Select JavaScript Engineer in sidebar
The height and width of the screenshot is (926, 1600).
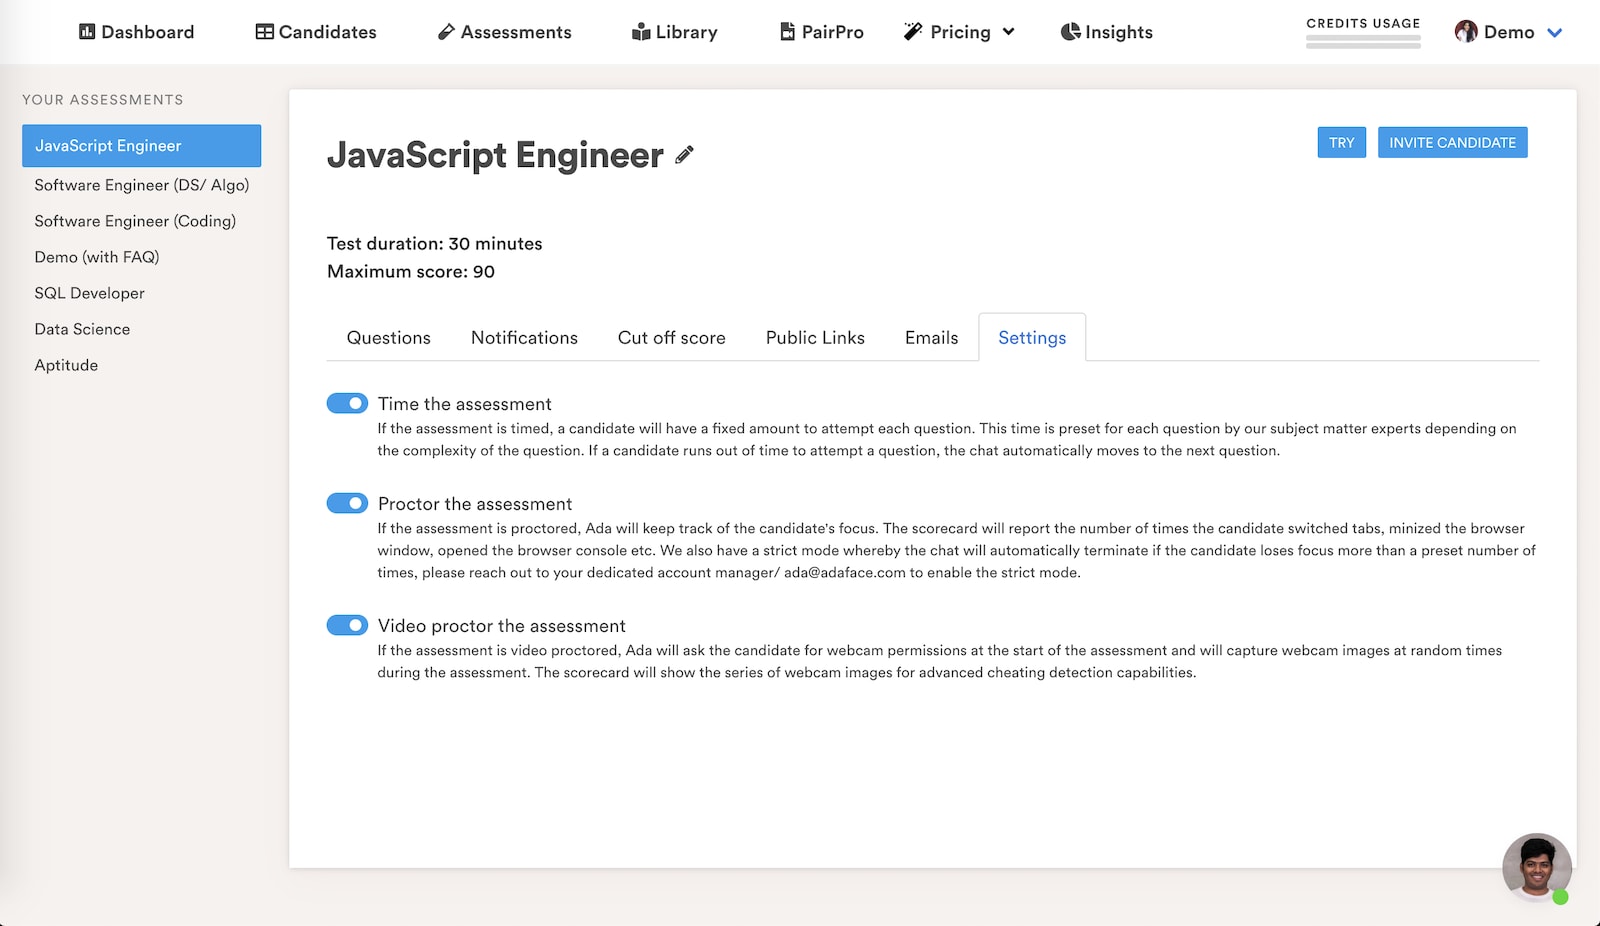coord(141,146)
